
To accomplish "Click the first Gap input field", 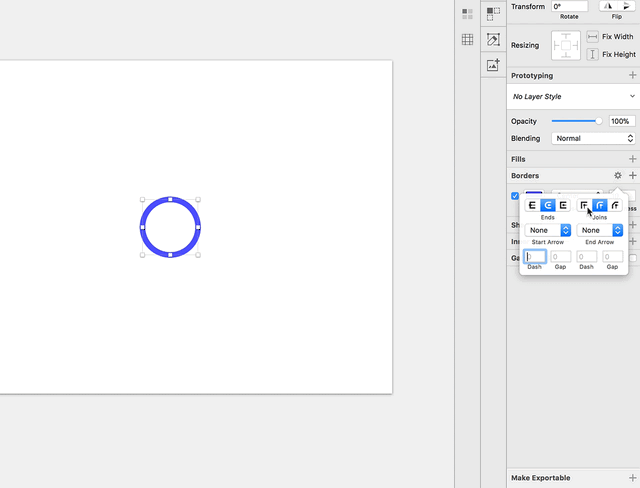I will pyautogui.click(x=560, y=257).
